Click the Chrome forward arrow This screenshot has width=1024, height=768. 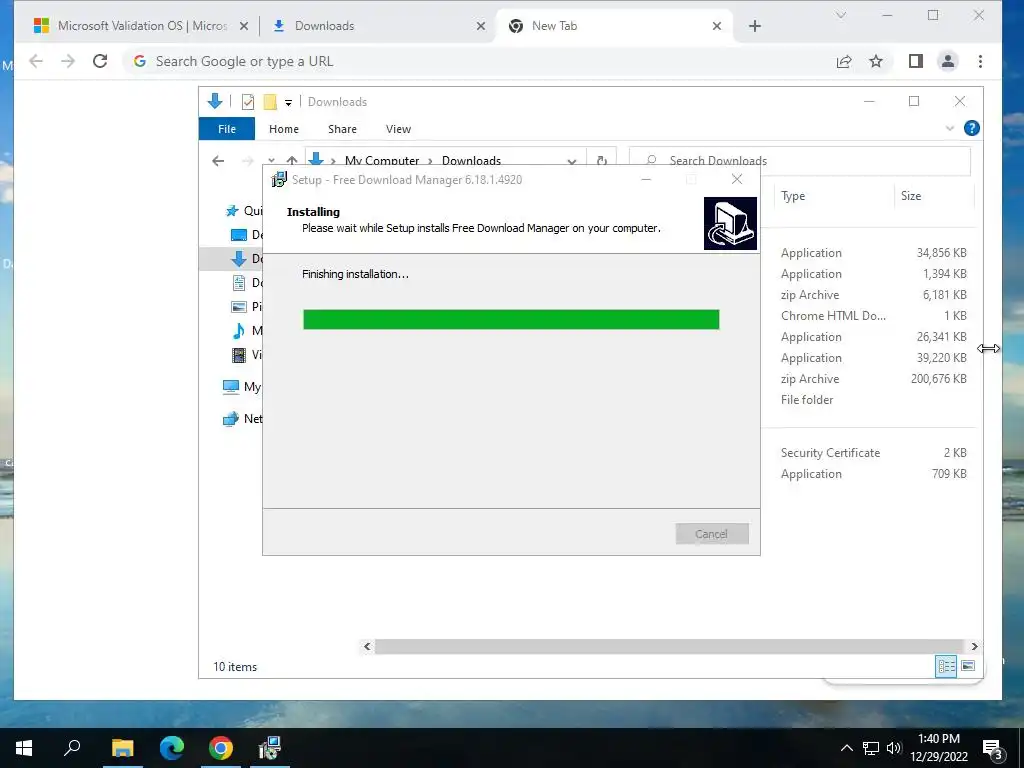point(68,61)
